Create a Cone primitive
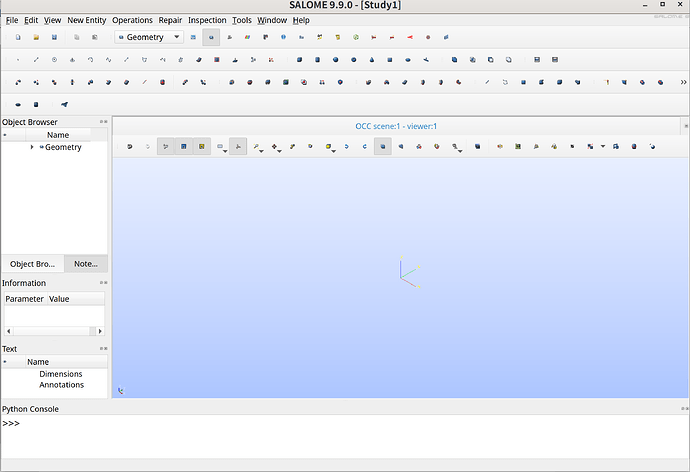 (371, 60)
